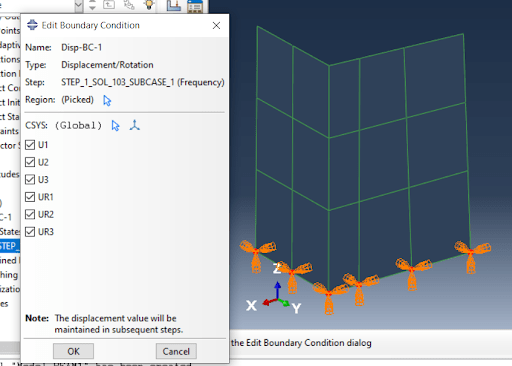Click the factory-shaped toolbar icon
The width and height of the screenshot is (512, 366).
[174, 5]
